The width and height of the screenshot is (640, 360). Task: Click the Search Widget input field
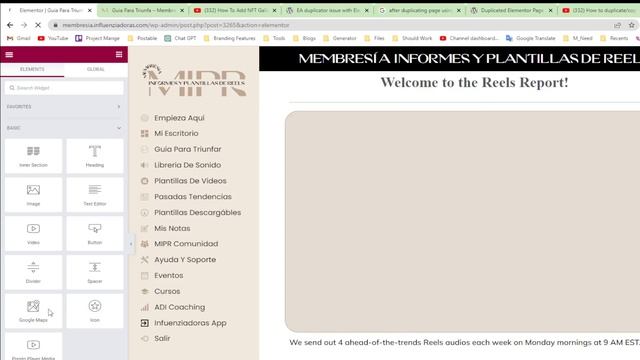[x=64, y=88]
